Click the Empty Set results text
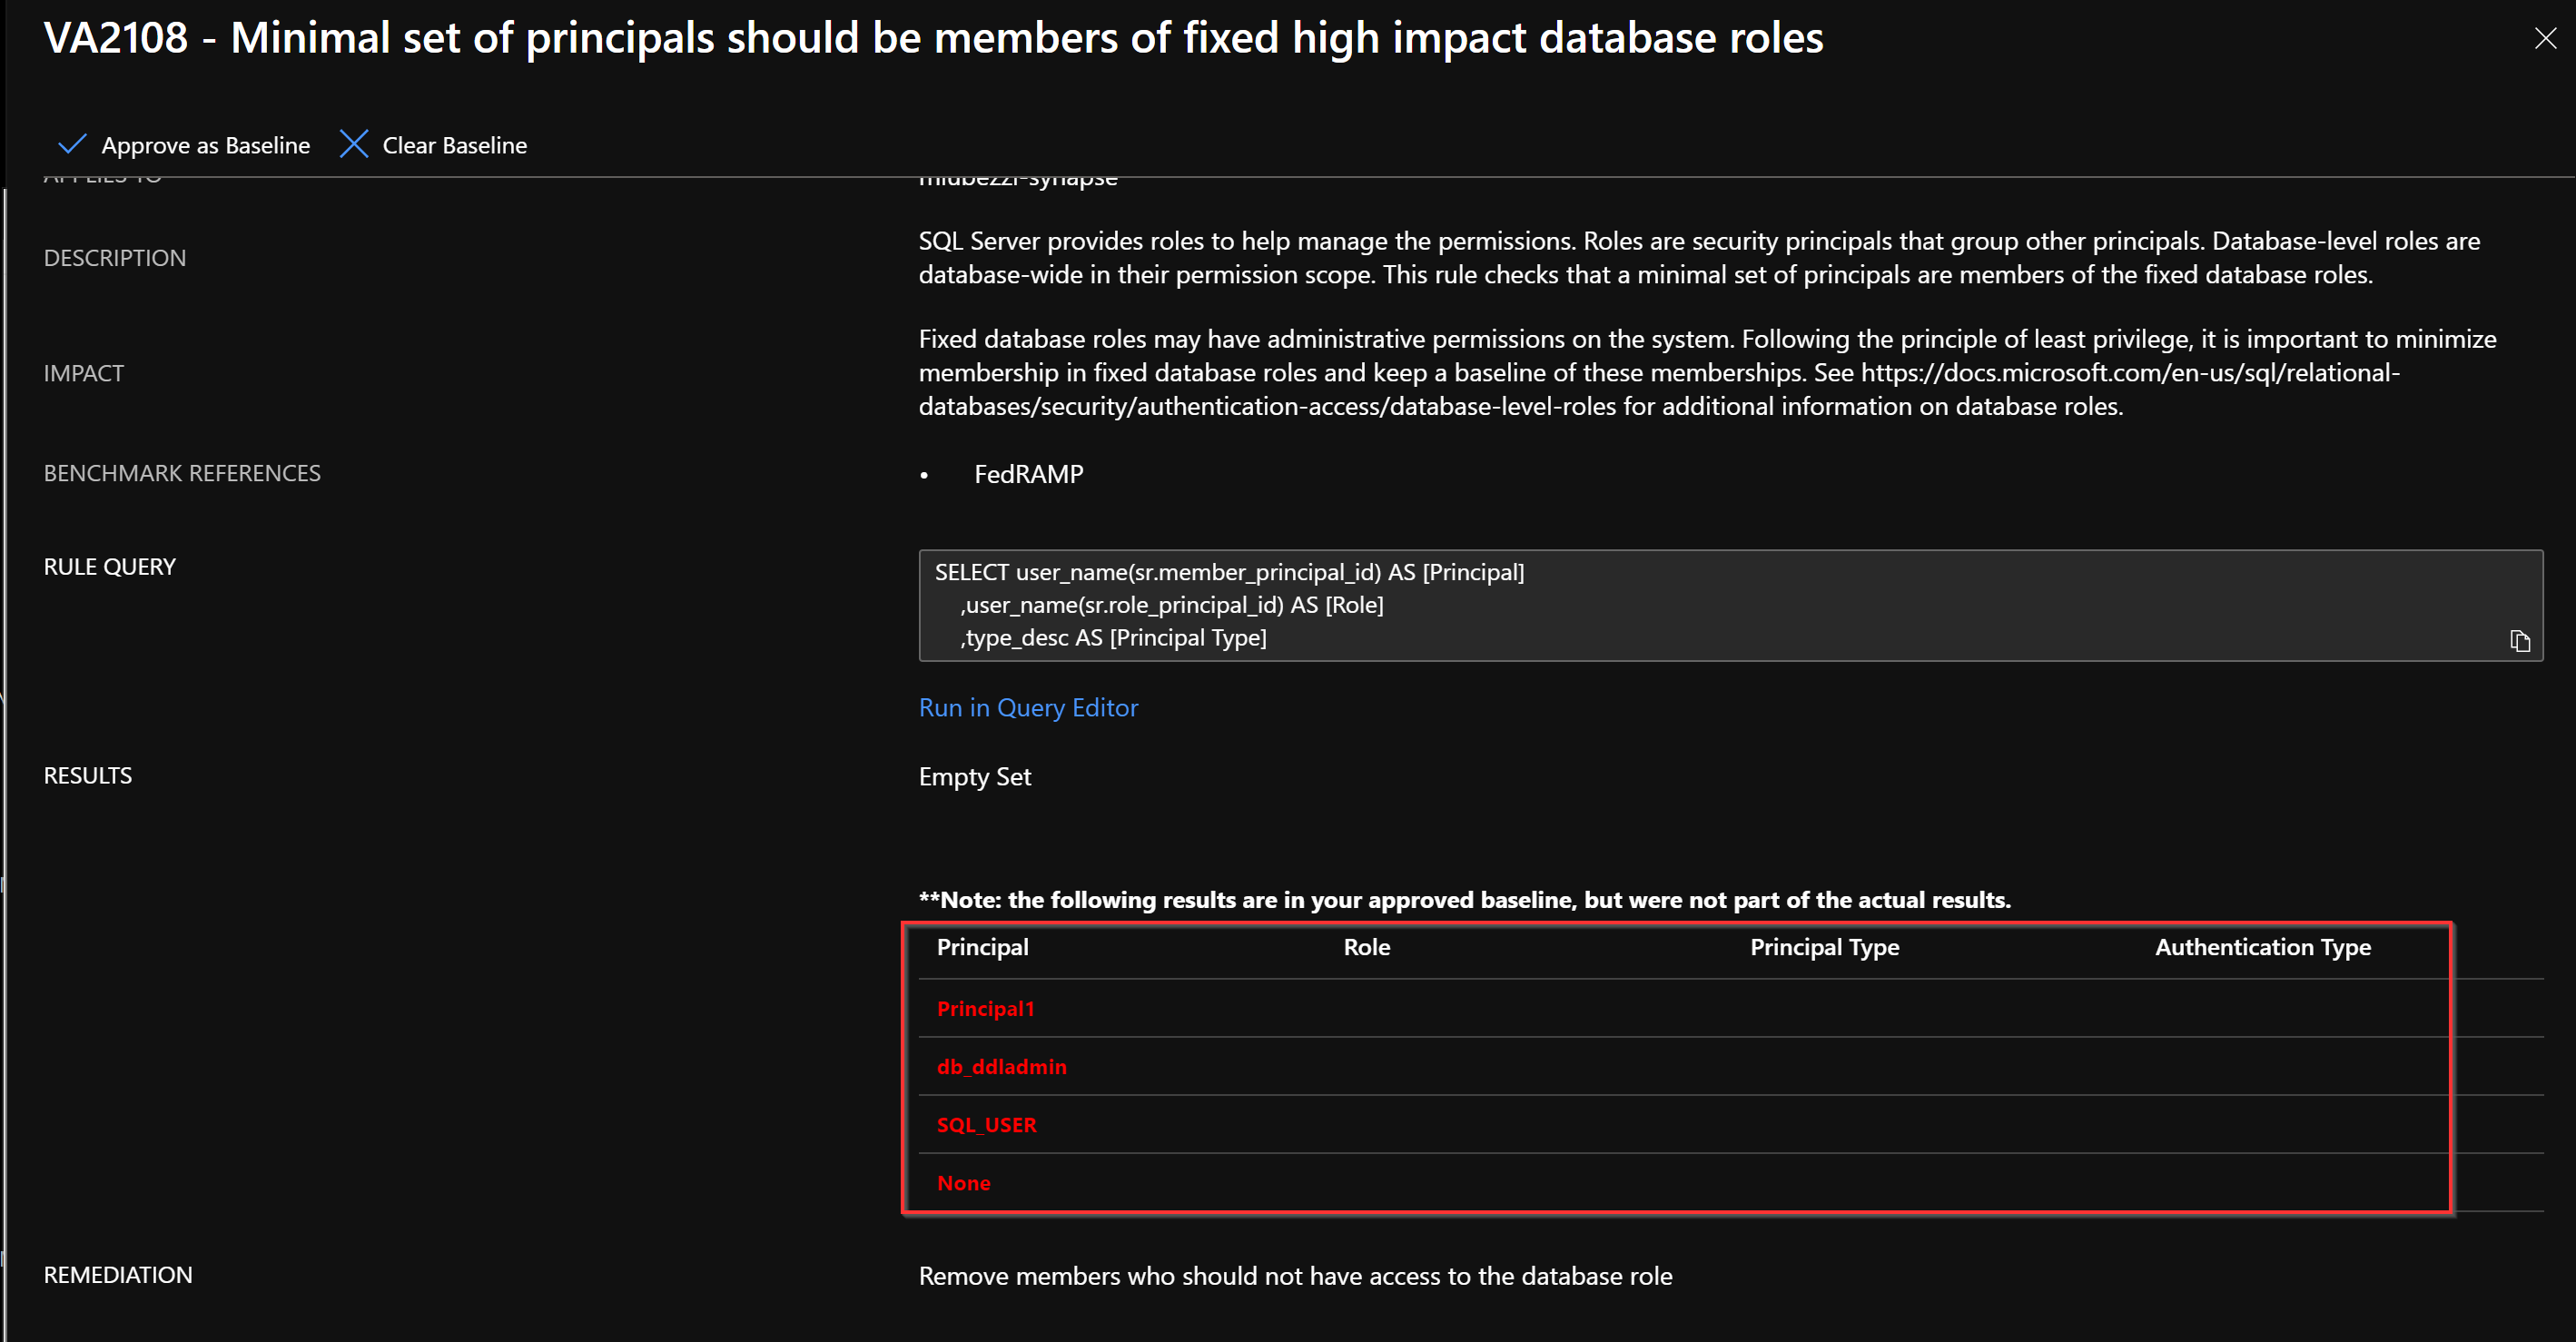Viewport: 2576px width, 1342px height. (974, 777)
